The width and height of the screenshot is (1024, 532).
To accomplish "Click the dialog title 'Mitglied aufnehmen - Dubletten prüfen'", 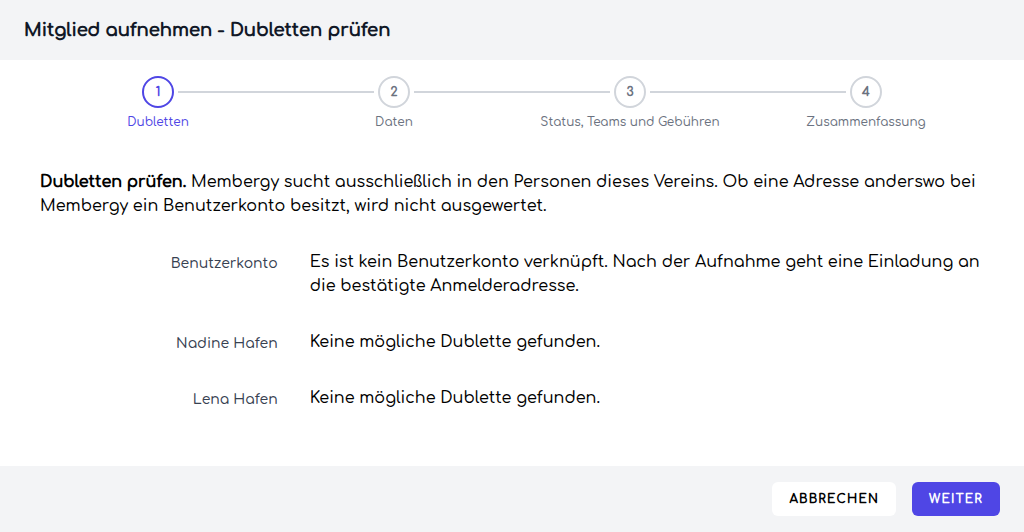I will pyautogui.click(x=207, y=30).
